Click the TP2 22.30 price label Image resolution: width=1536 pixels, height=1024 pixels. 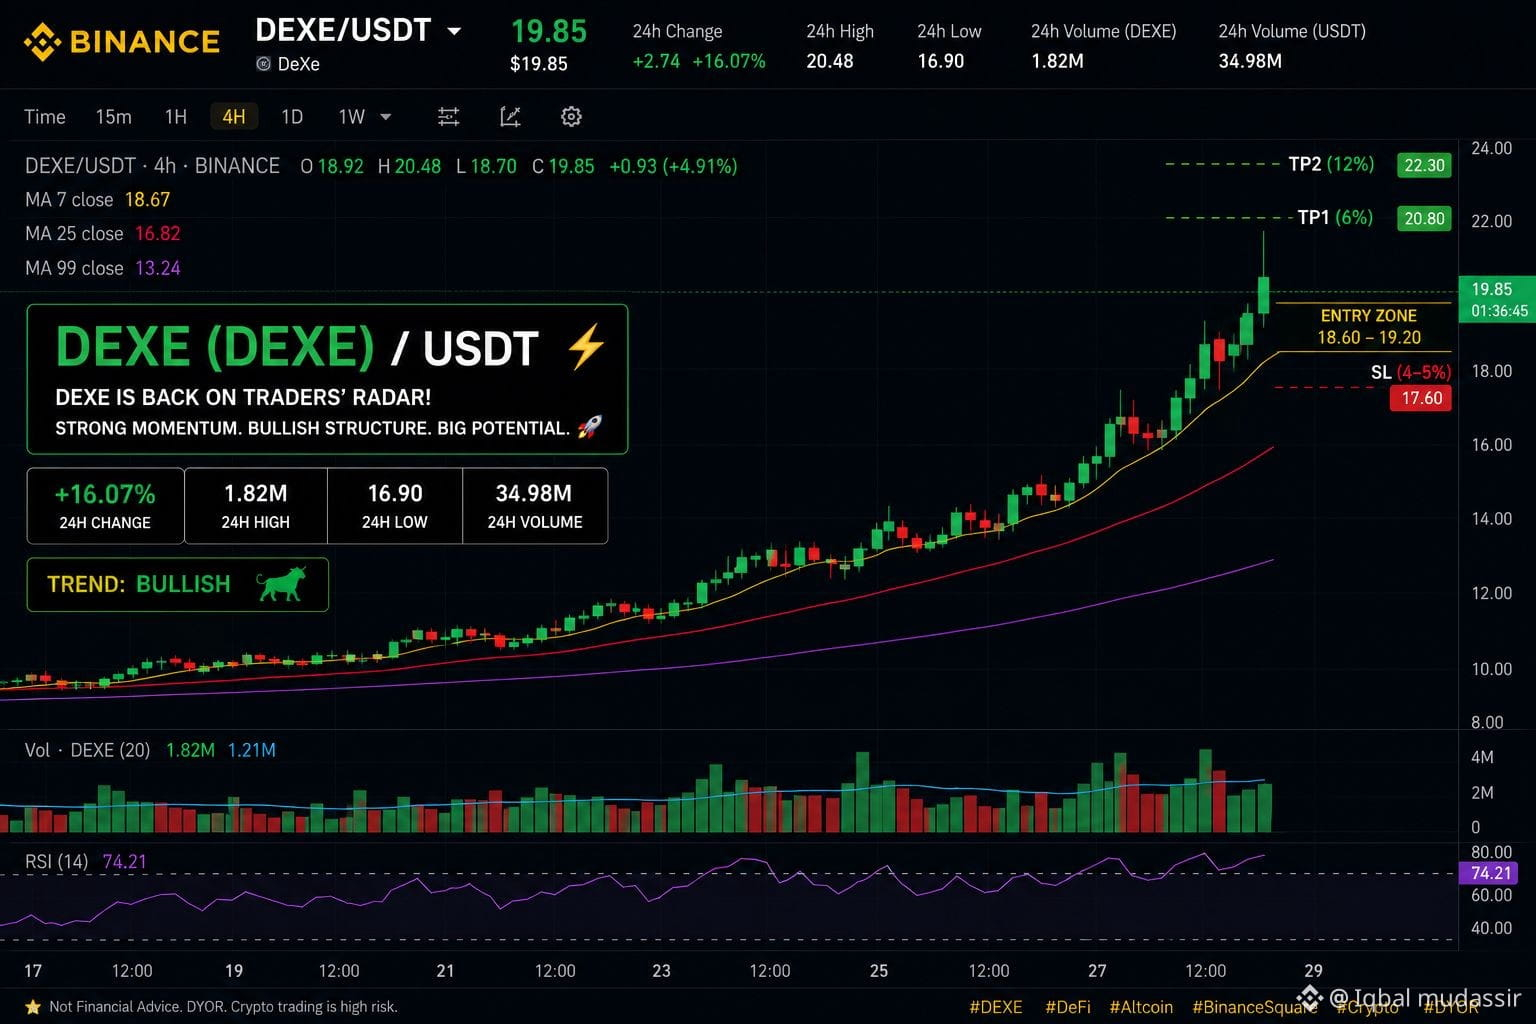point(1424,165)
